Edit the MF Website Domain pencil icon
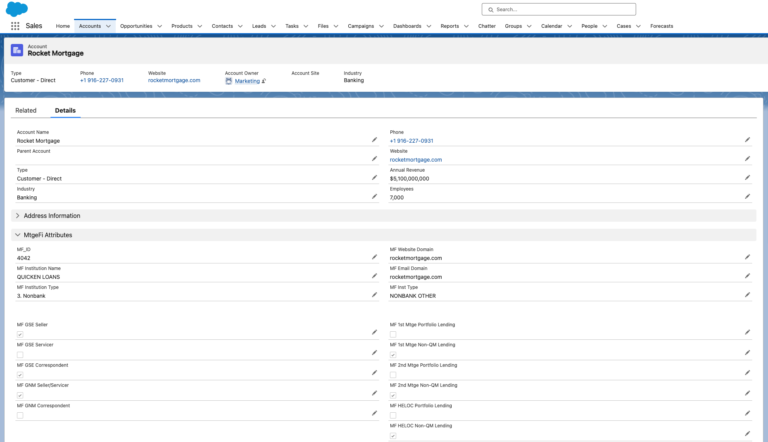 click(747, 257)
